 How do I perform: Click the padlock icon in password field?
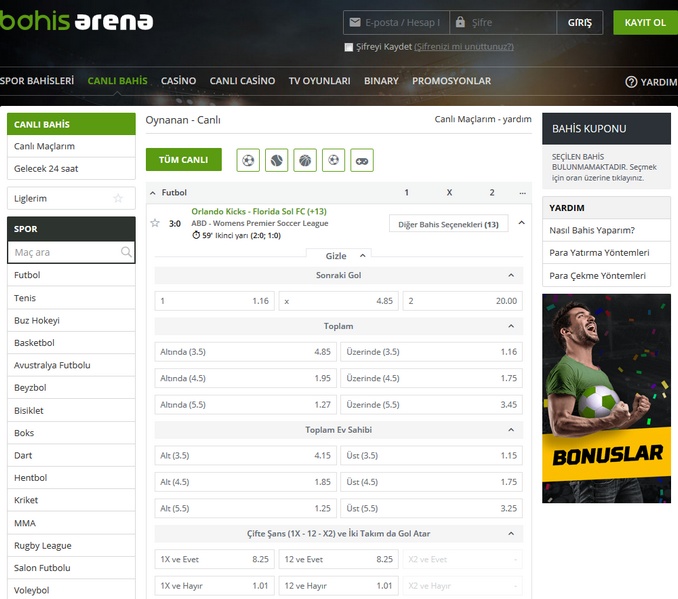coord(461,22)
